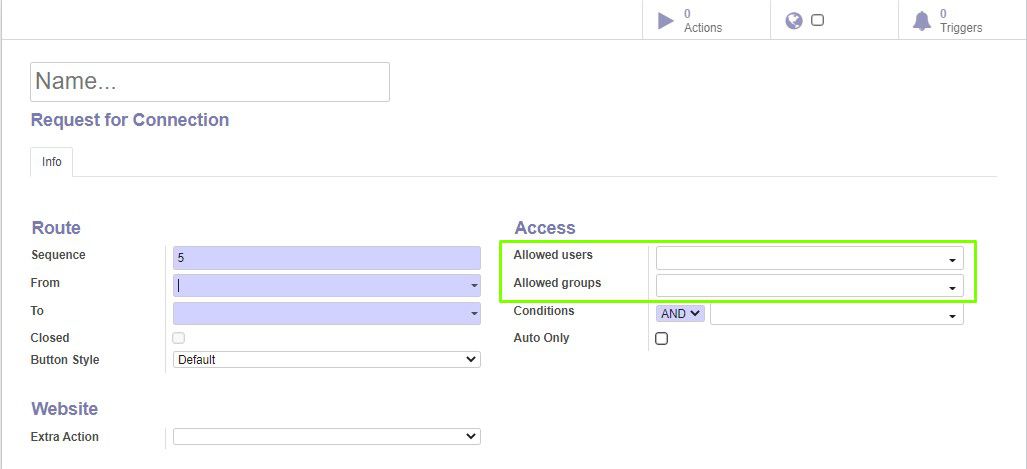
Task: Open the Extra Action dropdown
Action: (x=327, y=436)
